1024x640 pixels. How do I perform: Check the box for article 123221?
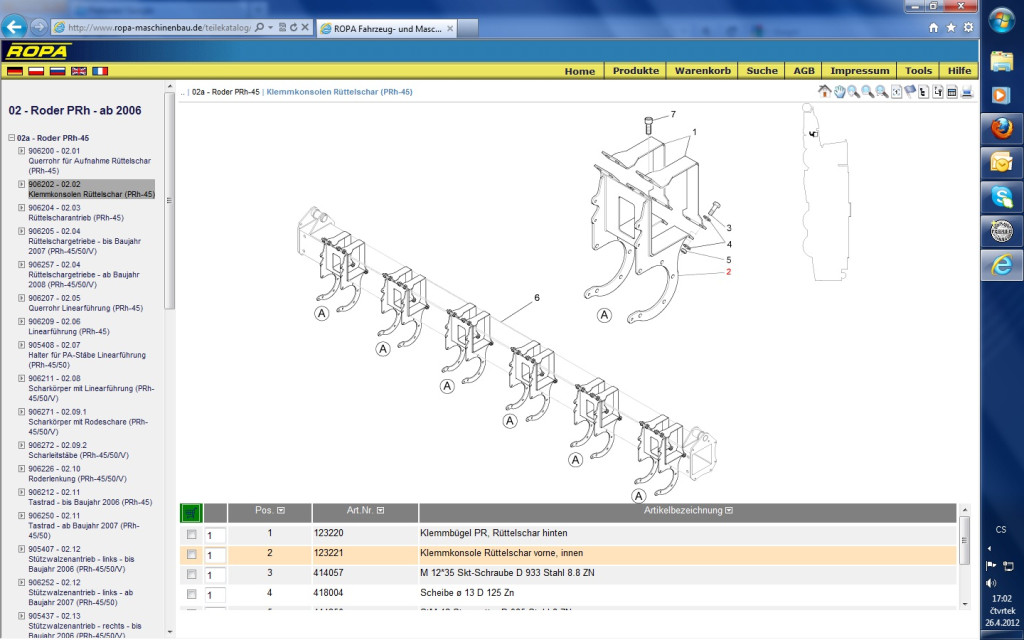pos(191,554)
